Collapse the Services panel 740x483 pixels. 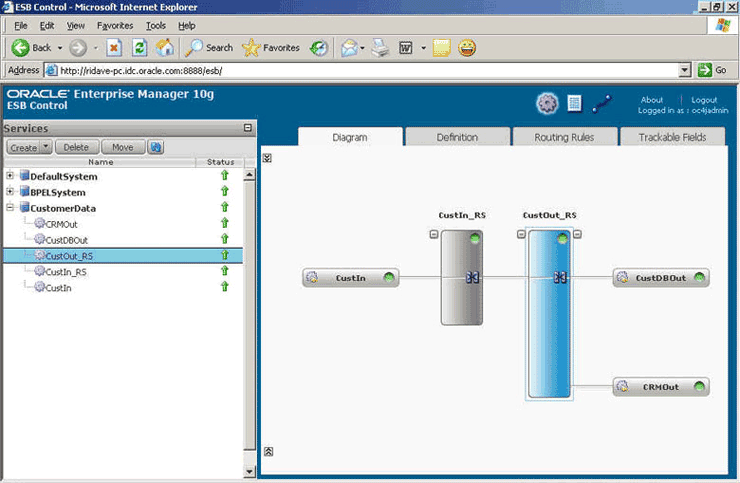click(x=248, y=128)
